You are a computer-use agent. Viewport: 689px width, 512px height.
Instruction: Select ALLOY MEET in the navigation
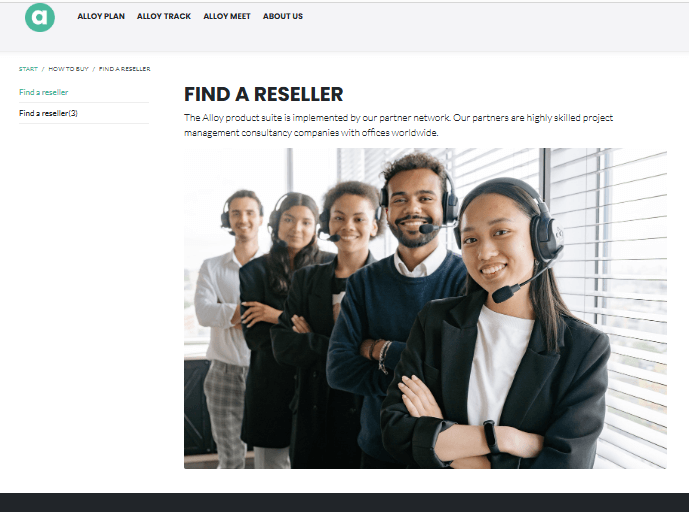(x=227, y=16)
